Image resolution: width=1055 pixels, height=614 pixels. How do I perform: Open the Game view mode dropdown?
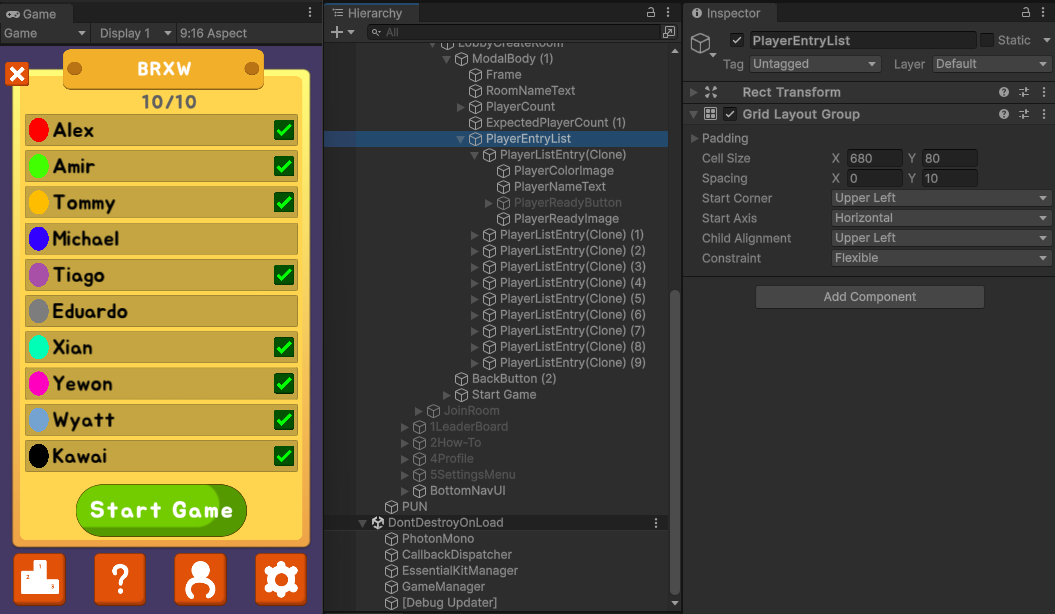coord(44,33)
